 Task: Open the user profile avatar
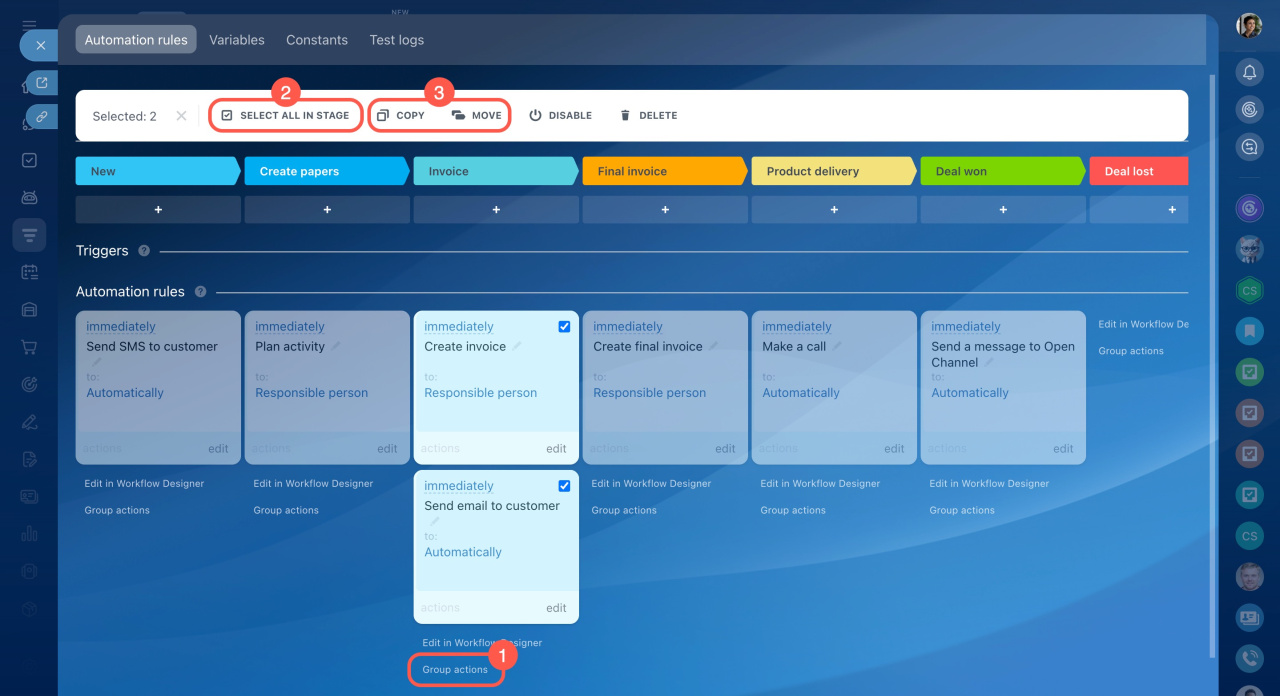[1249, 26]
